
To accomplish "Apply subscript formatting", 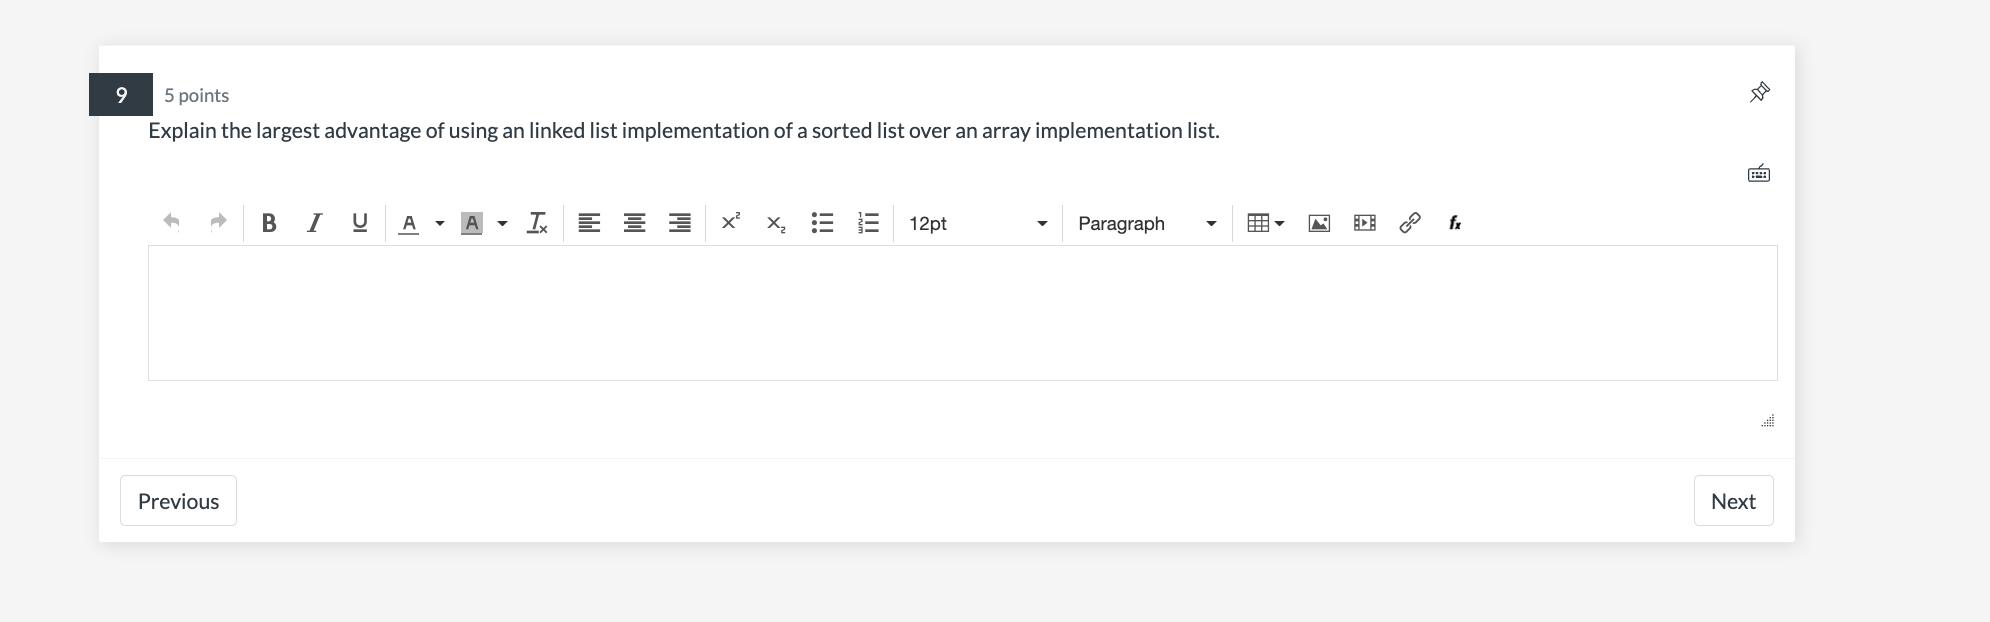I will [776, 224].
